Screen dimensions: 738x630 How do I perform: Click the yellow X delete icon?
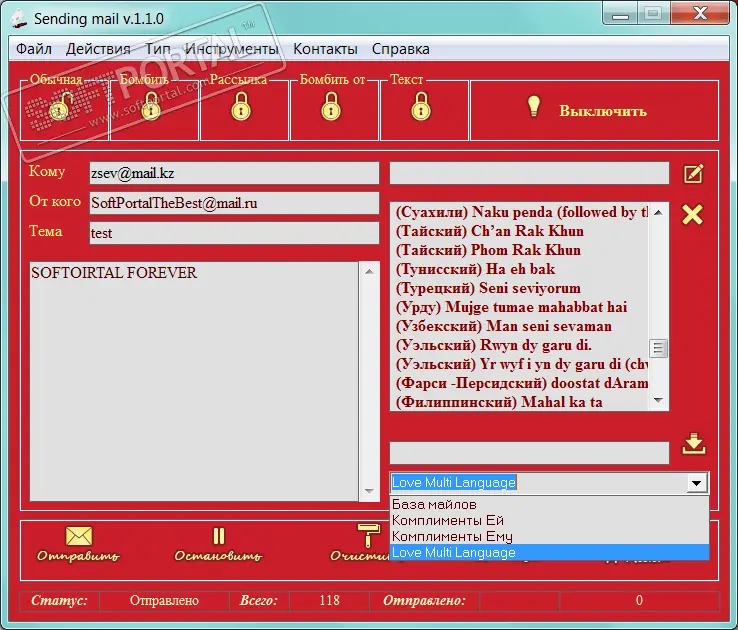[692, 214]
